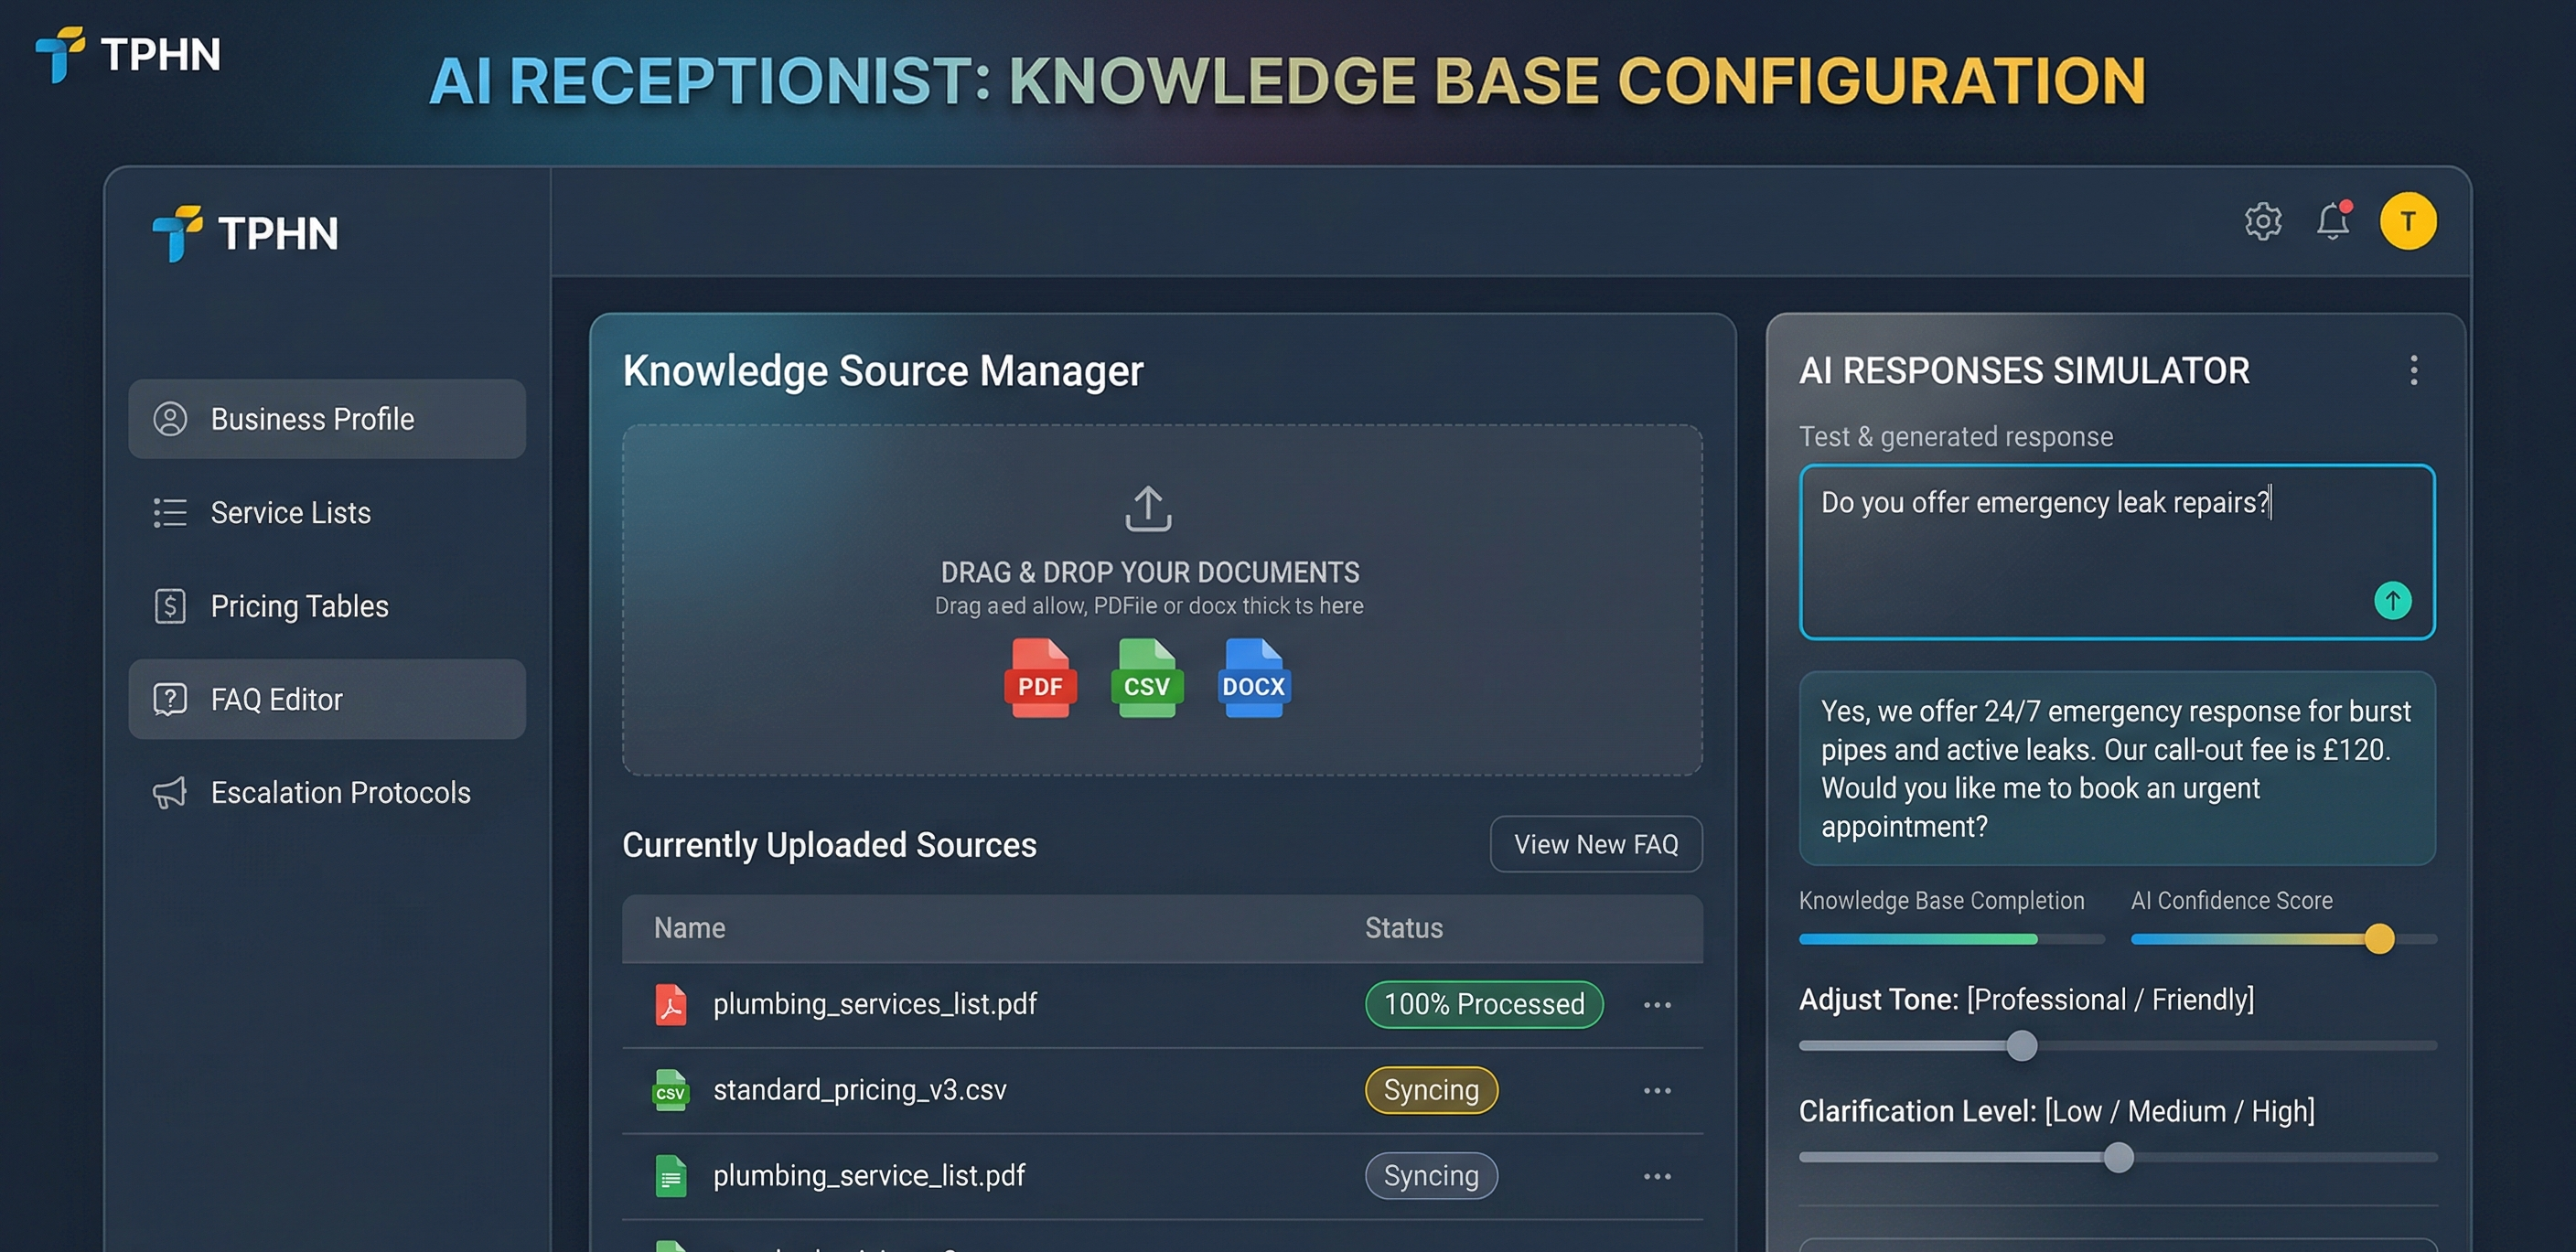Click into the test question input box
Screen dimensions: 2576x1252
click(x=2117, y=551)
